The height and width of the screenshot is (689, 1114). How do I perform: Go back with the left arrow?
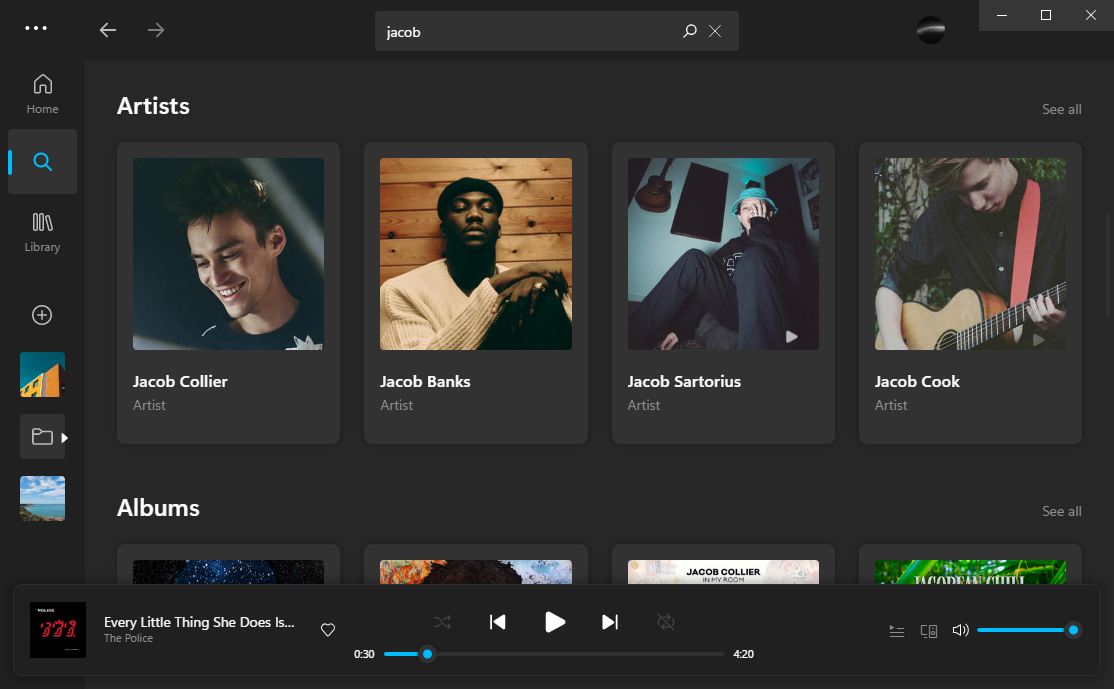(107, 30)
